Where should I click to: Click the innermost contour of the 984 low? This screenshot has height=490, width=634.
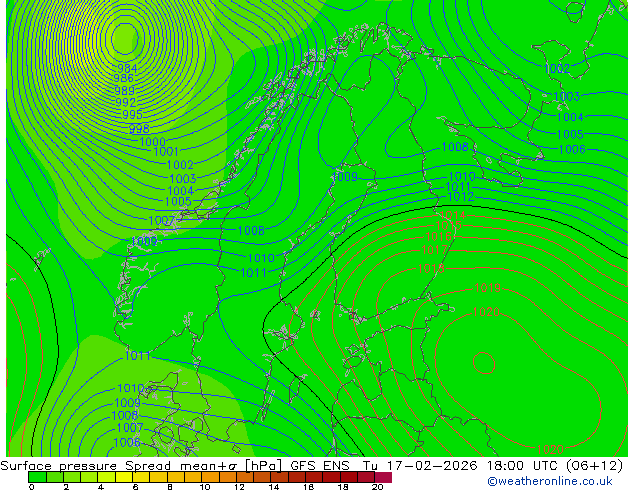point(125,38)
